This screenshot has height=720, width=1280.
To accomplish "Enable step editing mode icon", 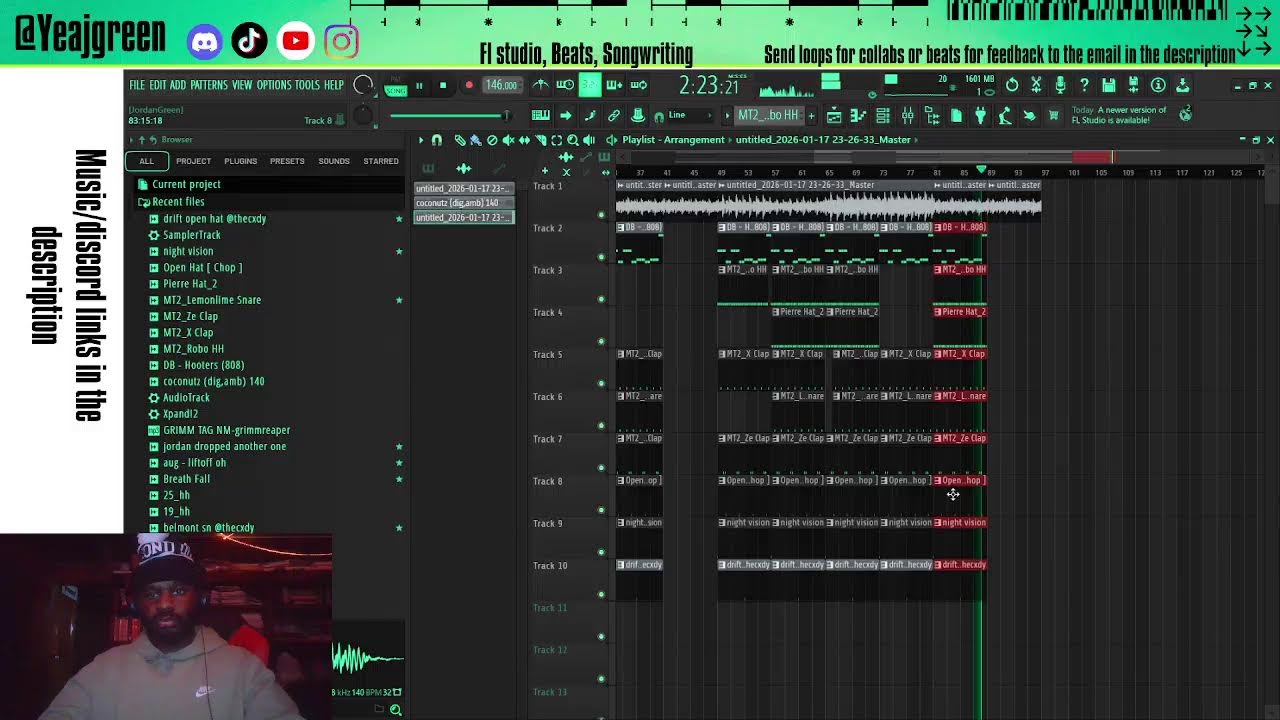I will coord(590,115).
